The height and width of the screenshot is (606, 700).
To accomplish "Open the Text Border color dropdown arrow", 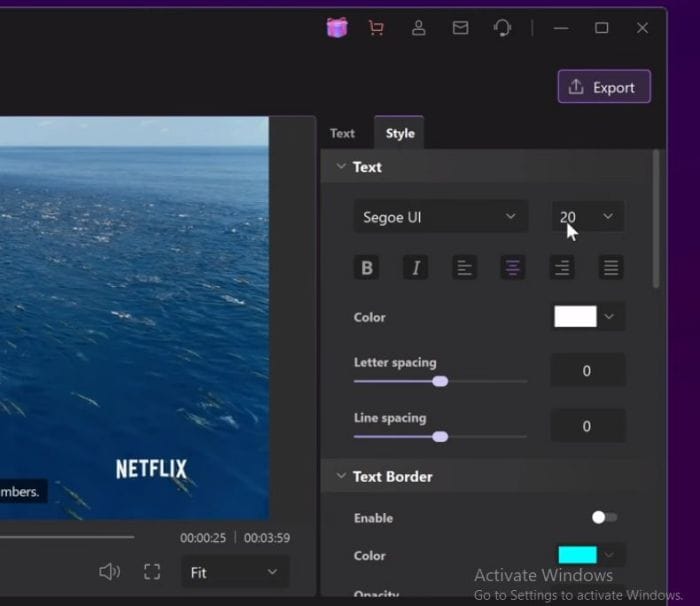I will click(609, 555).
